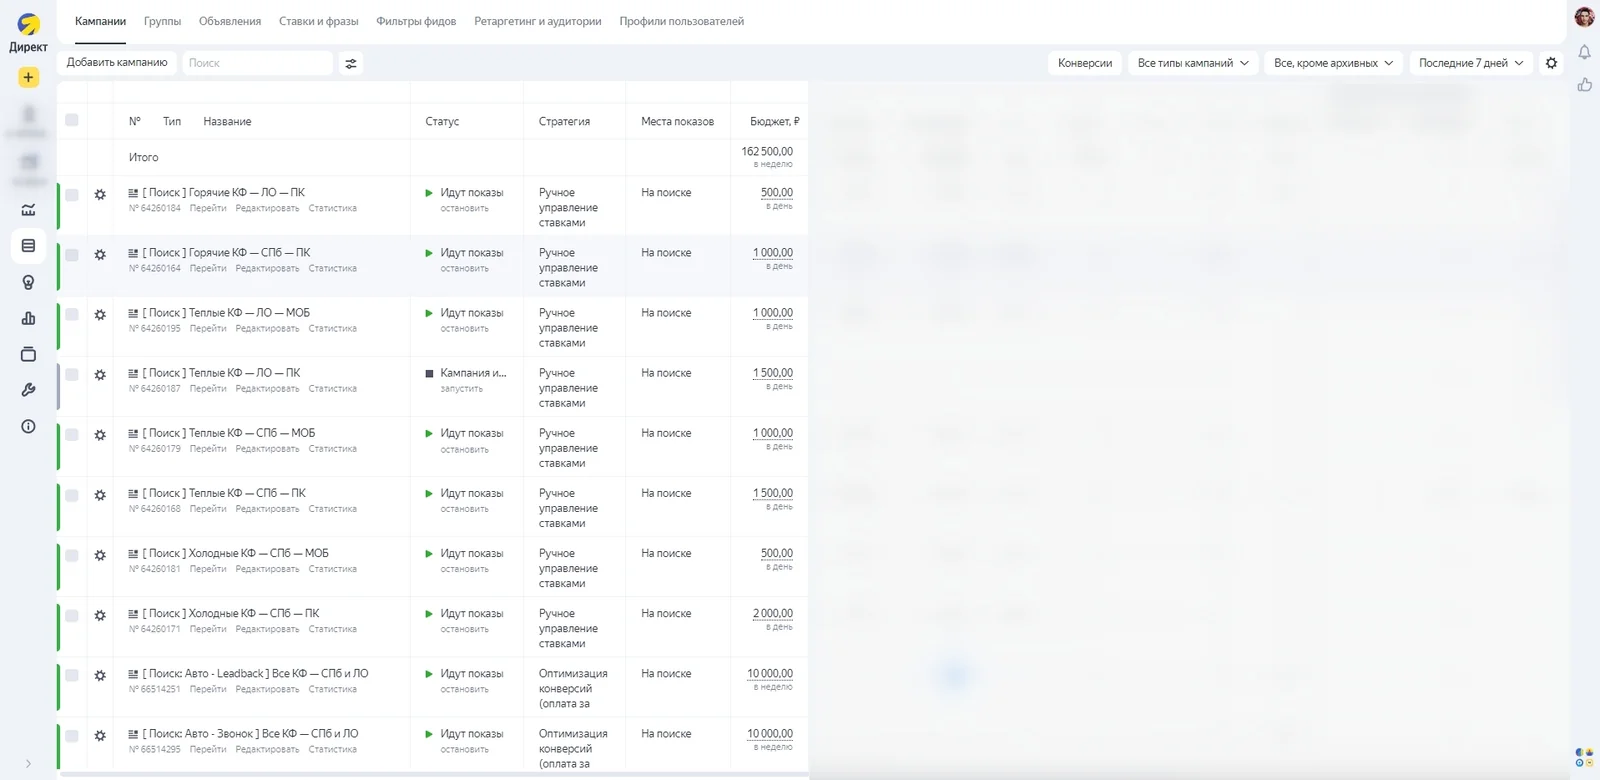Select checkbox for Теплые КФ — ЛО — ПК
The height and width of the screenshot is (780, 1600).
coord(72,375)
